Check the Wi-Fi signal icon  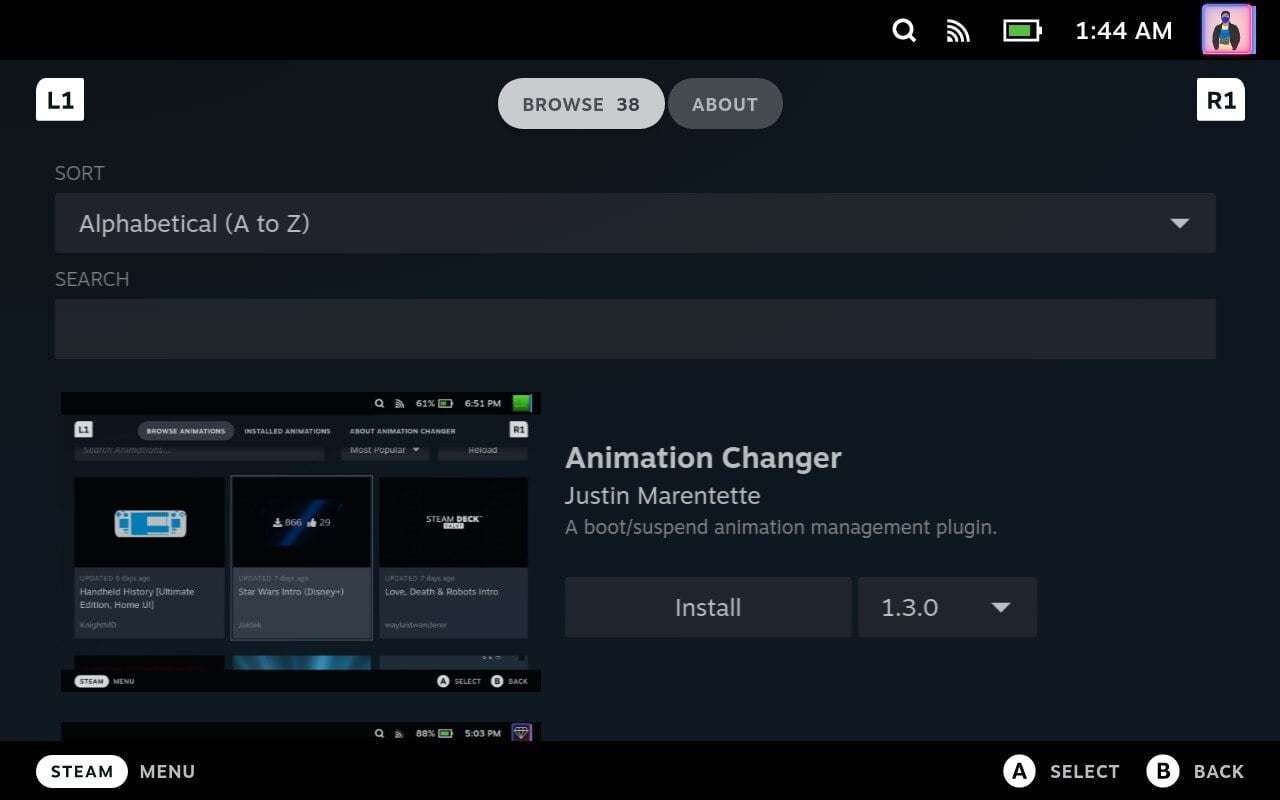[958, 31]
